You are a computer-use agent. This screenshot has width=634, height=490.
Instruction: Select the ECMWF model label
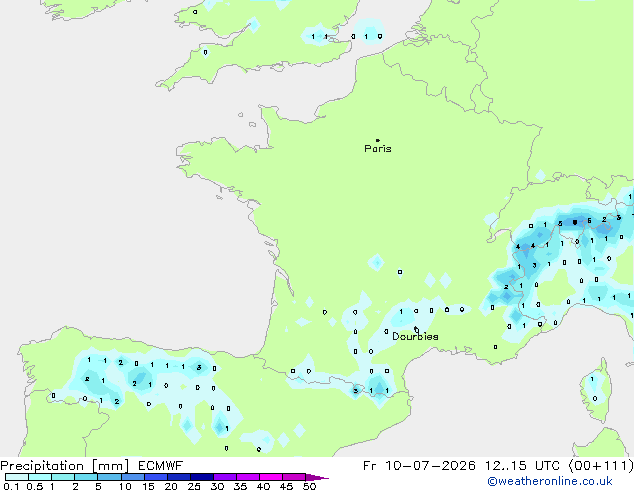pyautogui.click(x=161, y=466)
